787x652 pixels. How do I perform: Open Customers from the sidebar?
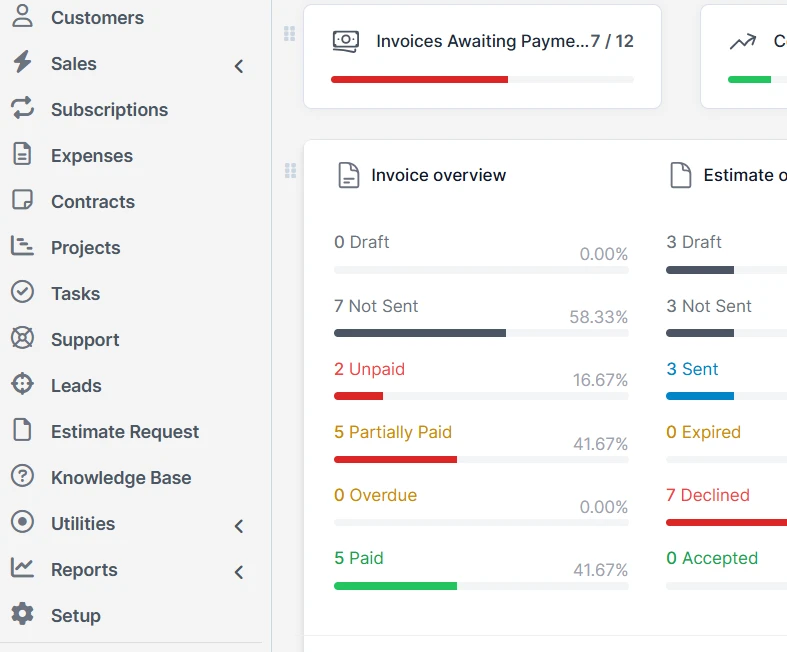click(97, 18)
